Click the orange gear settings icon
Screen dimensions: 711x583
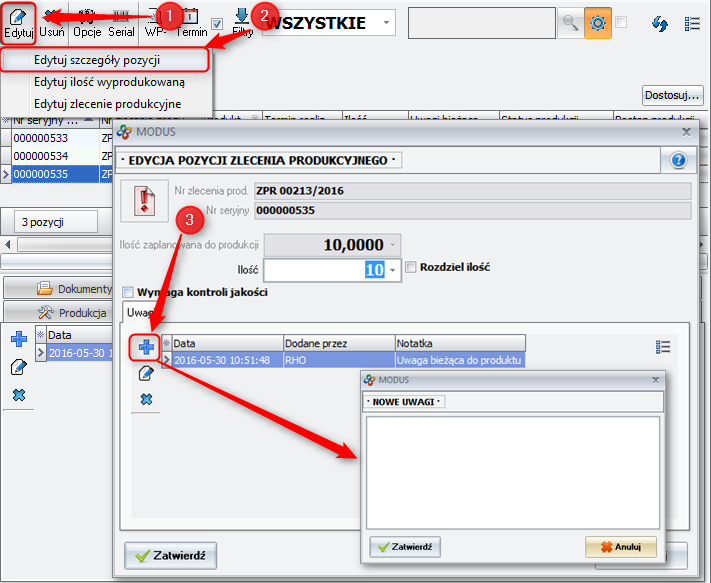pyautogui.click(x=598, y=23)
